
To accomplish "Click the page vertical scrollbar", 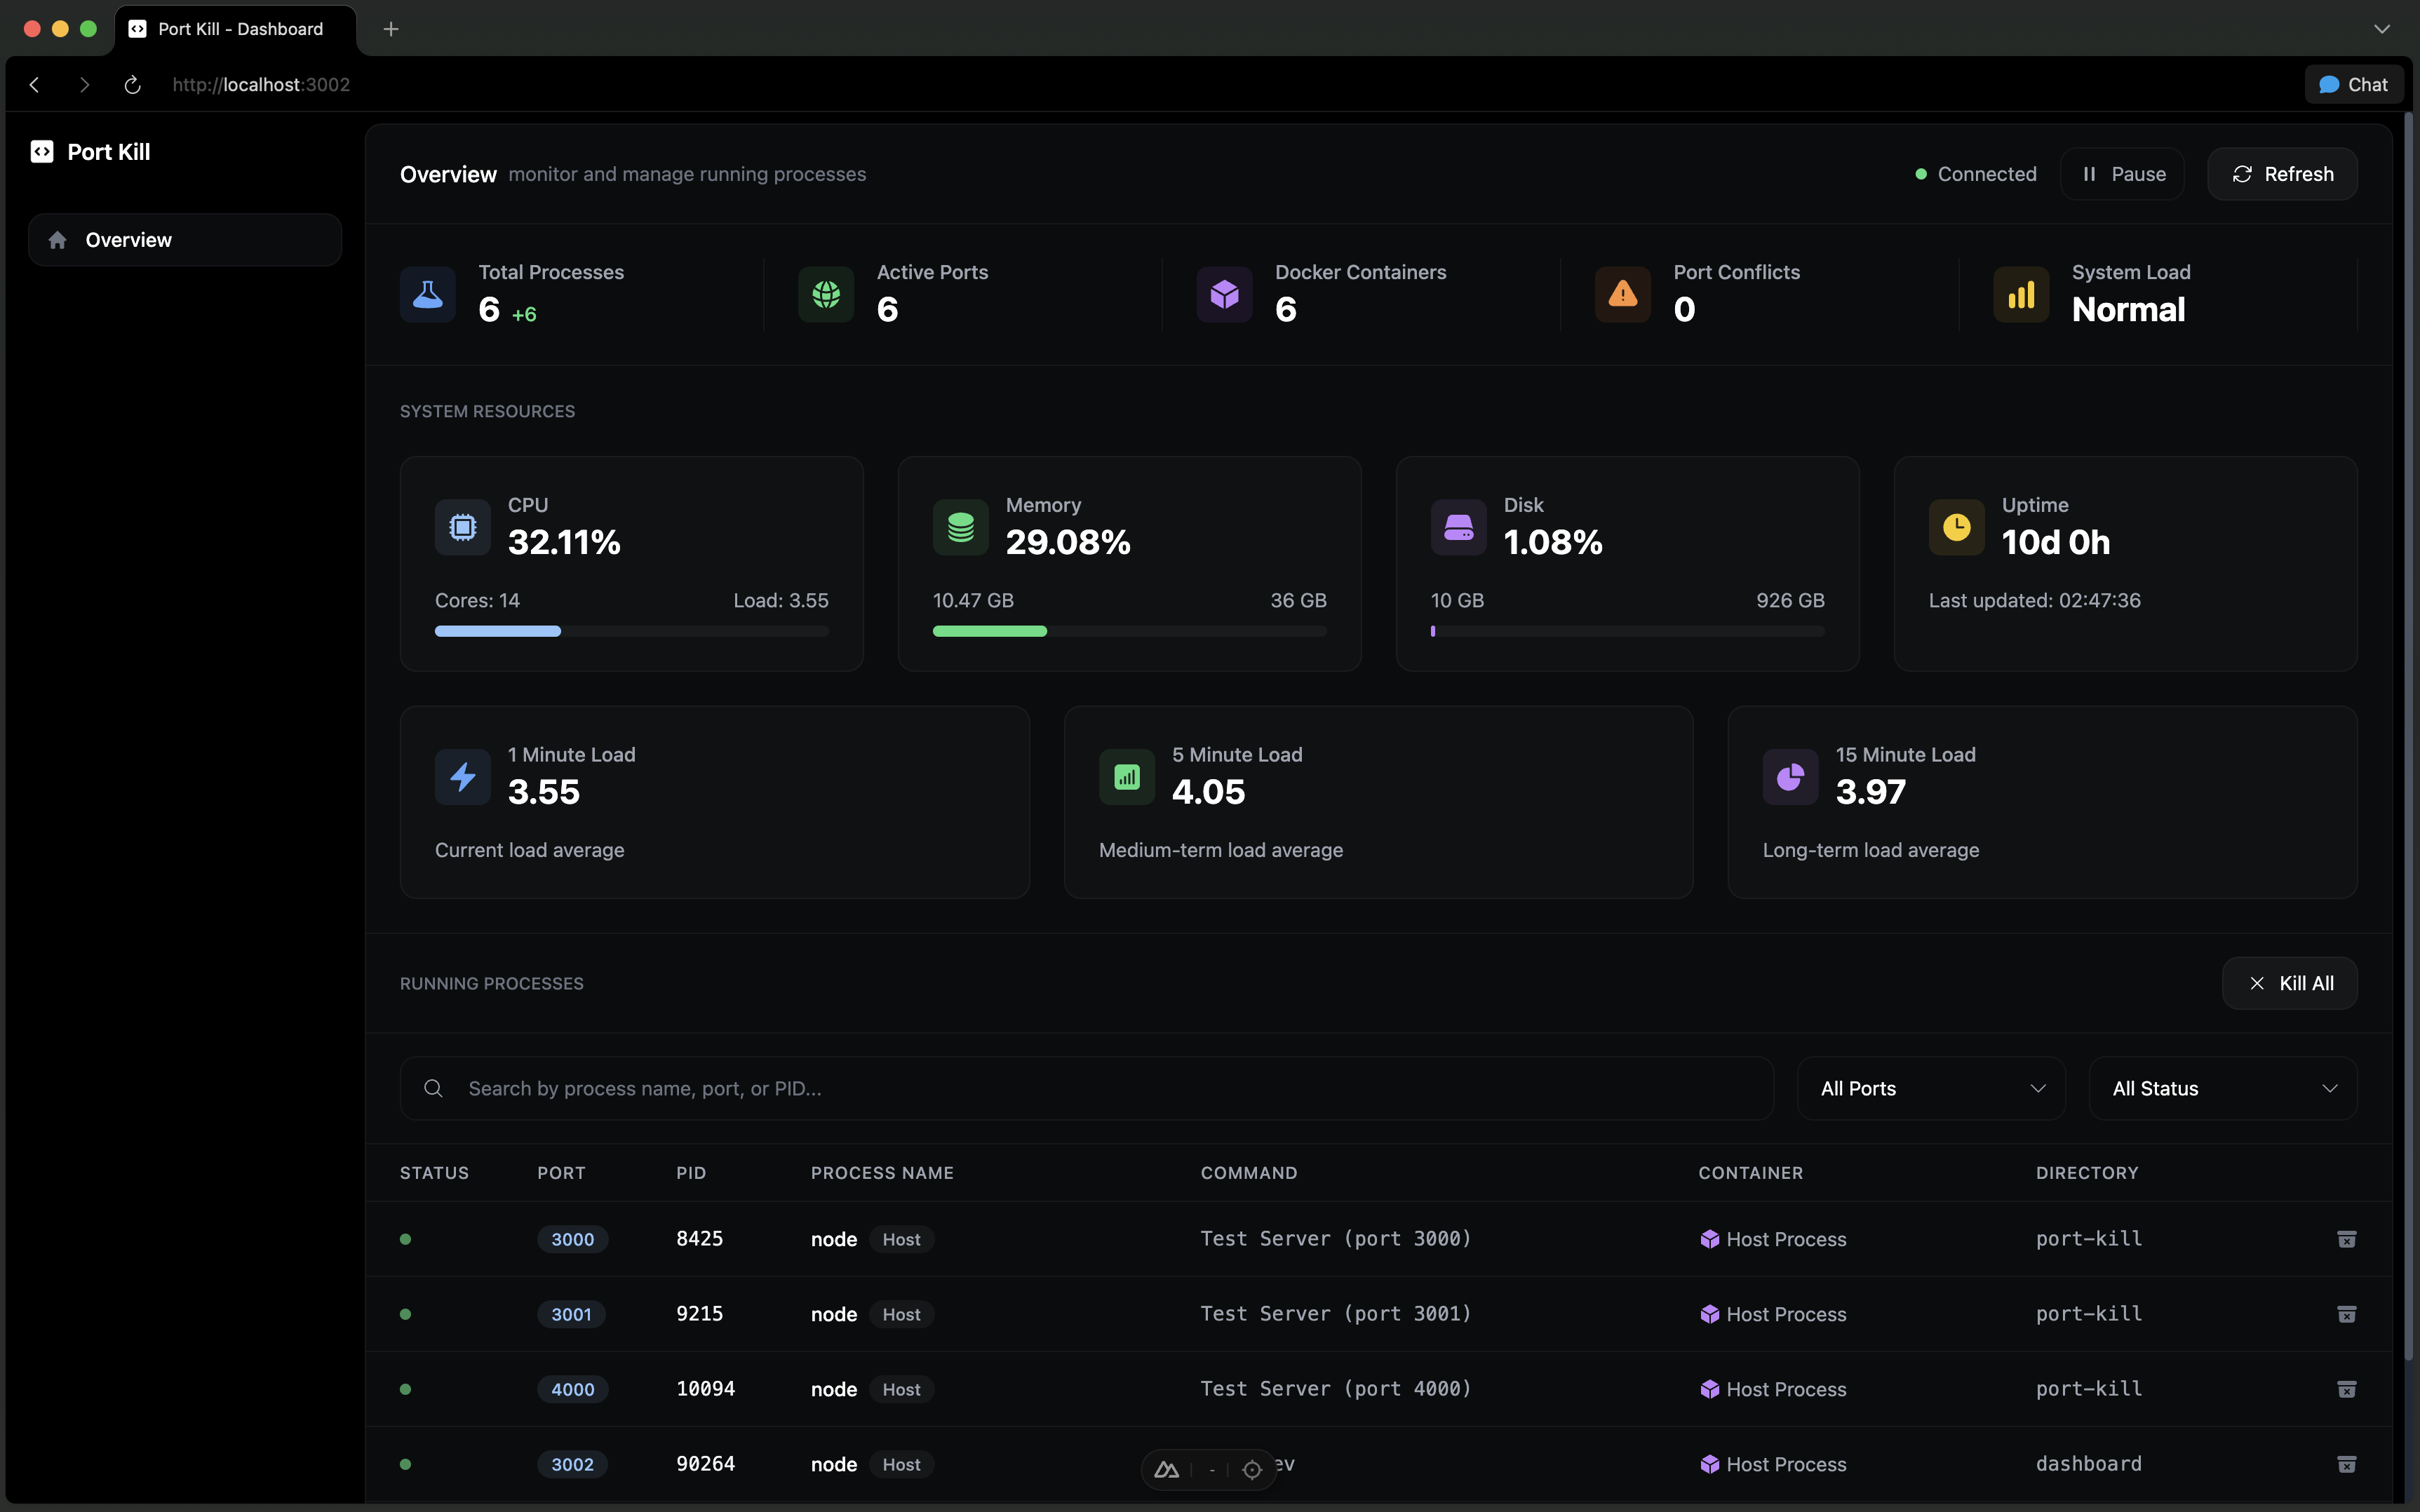I will [2408, 736].
